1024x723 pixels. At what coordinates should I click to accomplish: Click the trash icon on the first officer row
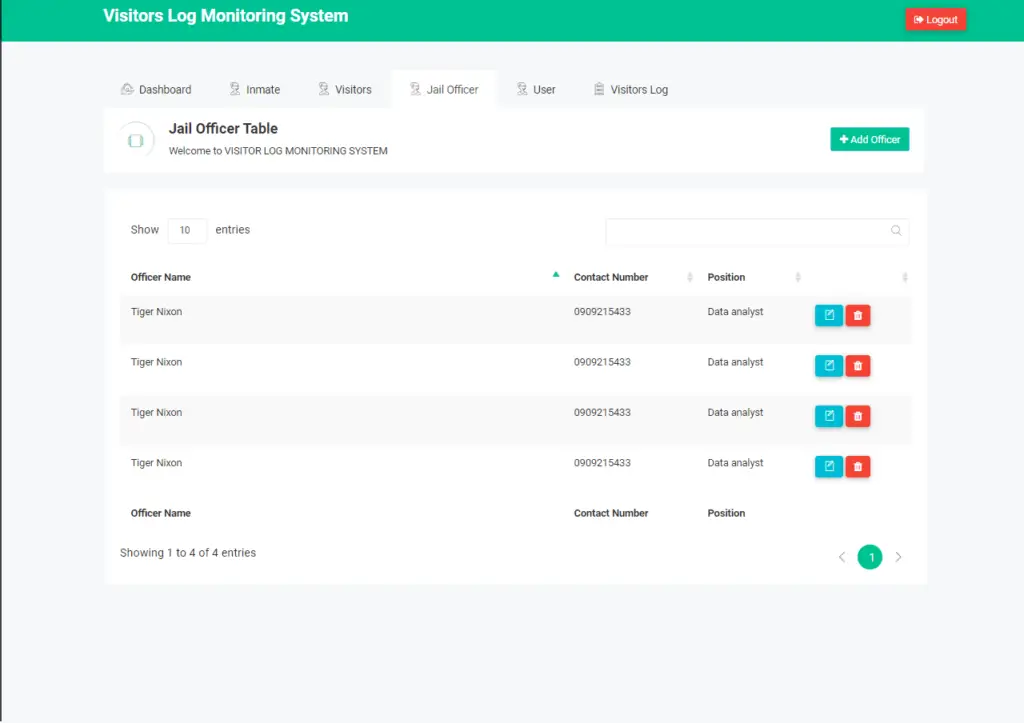(857, 315)
